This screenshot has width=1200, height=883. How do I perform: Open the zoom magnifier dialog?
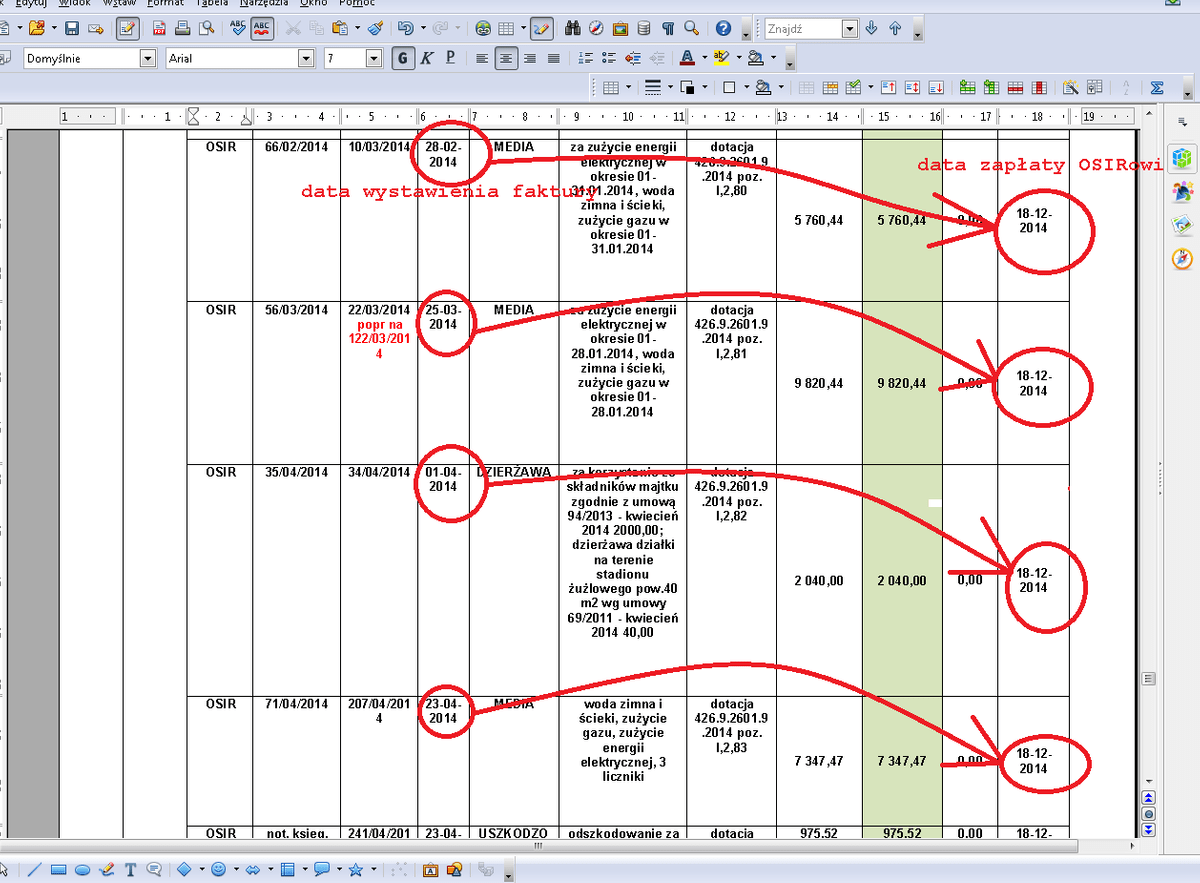point(691,28)
